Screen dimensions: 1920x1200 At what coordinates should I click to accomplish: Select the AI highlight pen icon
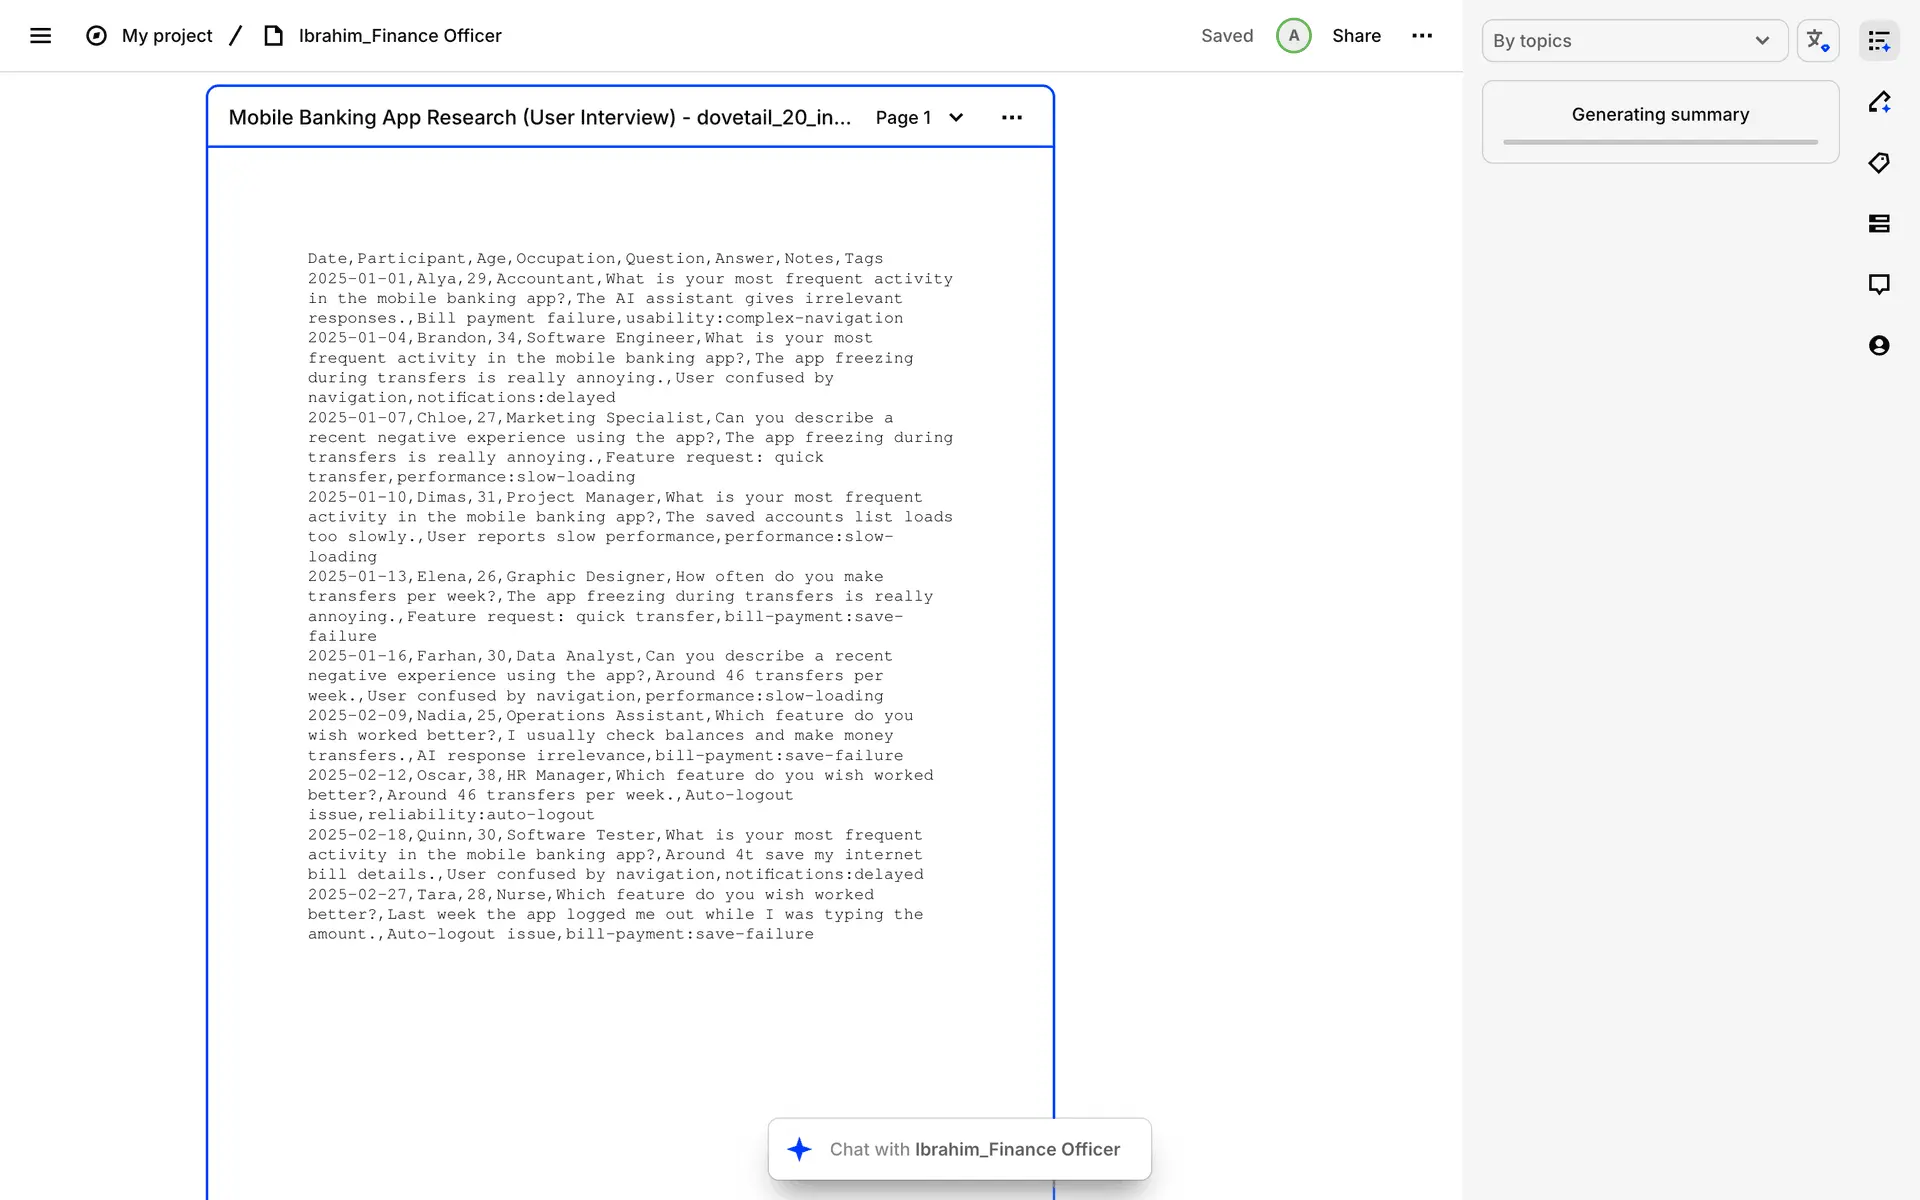1879,102
